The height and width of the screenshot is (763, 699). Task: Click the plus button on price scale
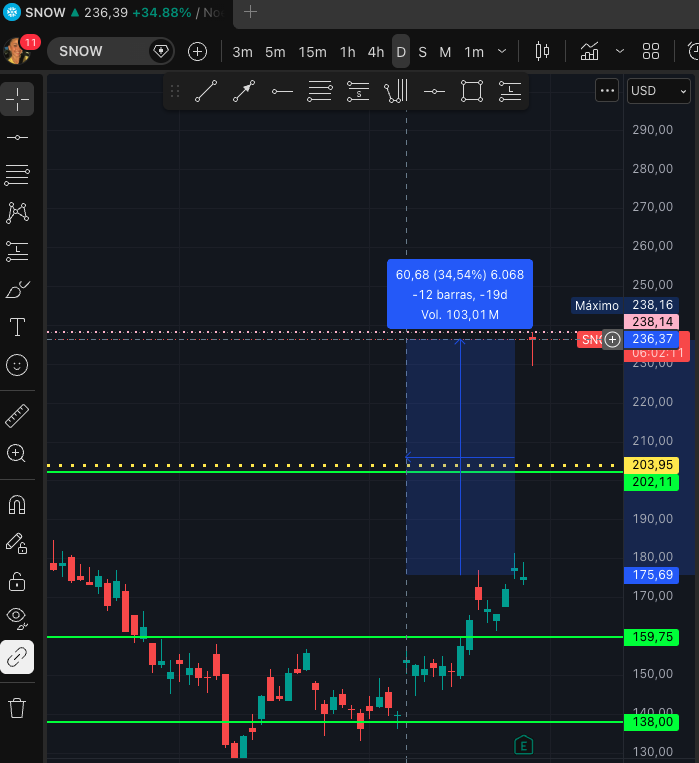click(x=612, y=340)
